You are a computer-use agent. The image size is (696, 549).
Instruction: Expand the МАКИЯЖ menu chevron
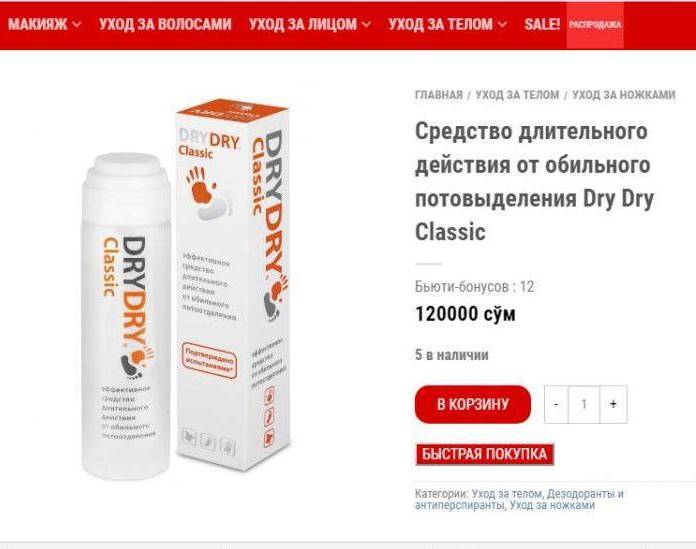point(76,24)
